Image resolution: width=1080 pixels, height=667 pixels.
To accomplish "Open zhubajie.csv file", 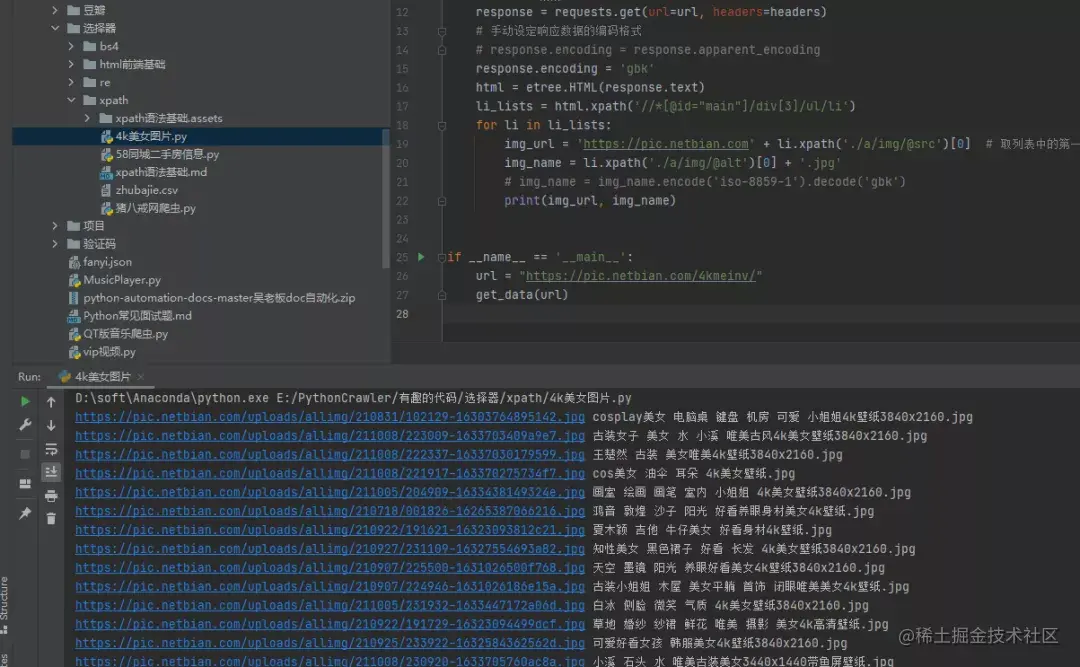I will [146, 190].
